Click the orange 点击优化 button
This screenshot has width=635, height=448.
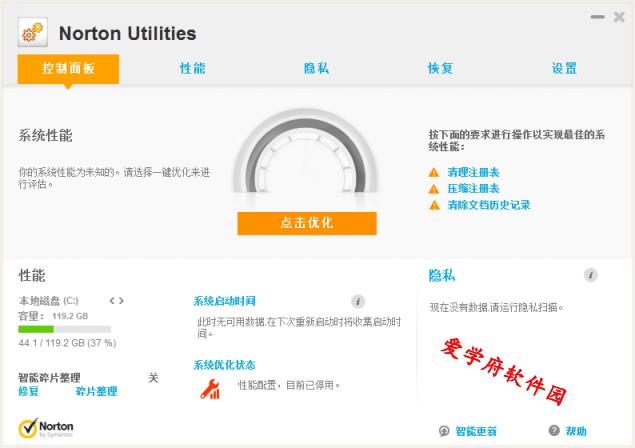click(x=307, y=223)
